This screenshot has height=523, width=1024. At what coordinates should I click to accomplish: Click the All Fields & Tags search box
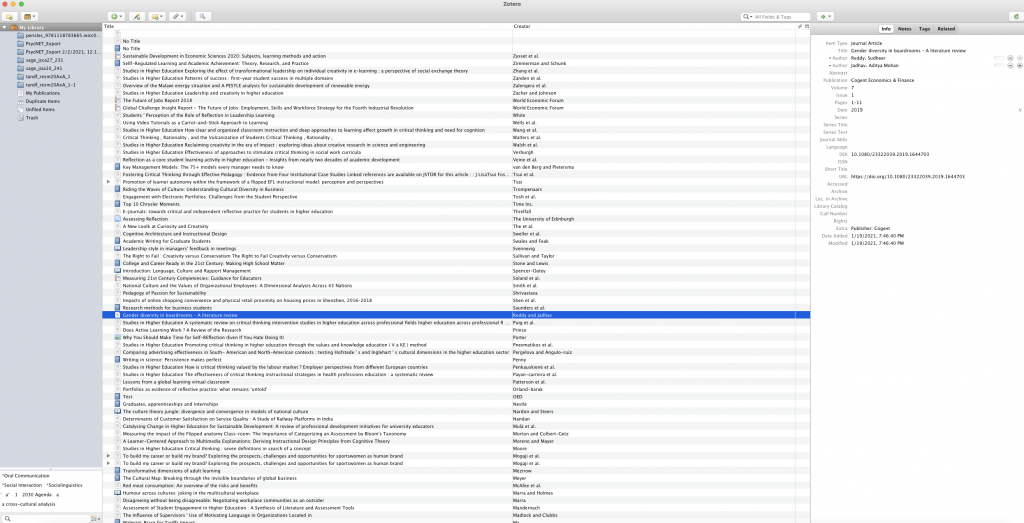click(780, 17)
